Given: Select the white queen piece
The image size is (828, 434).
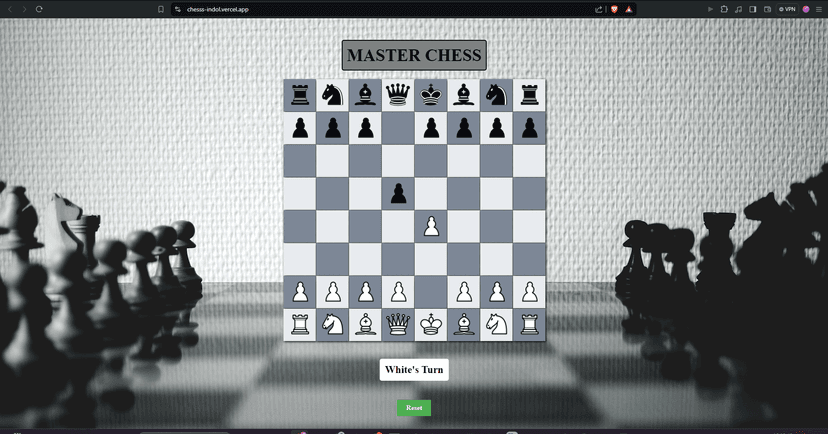Looking at the screenshot, I should click(x=398, y=324).
